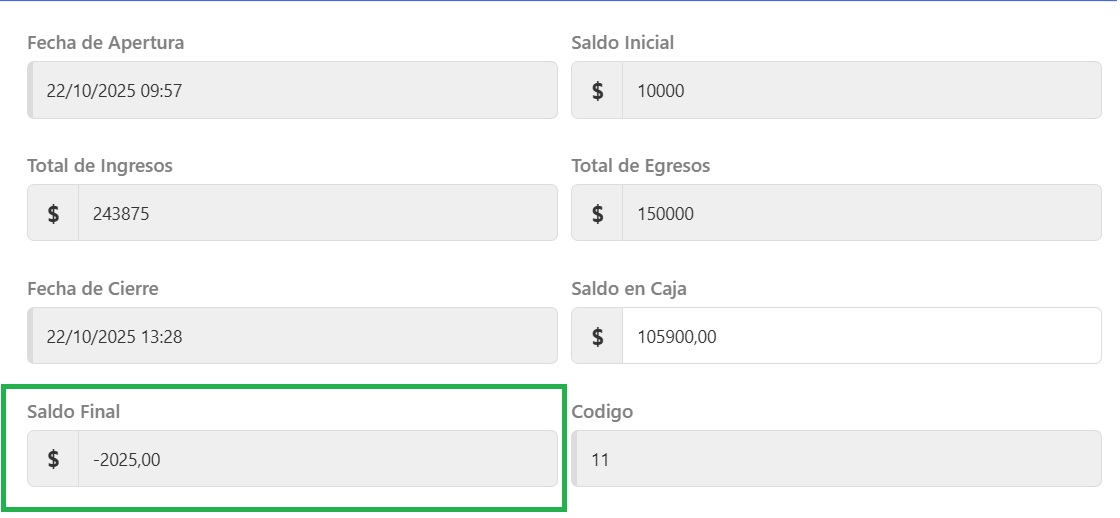The image size is (1120, 518).
Task: Click the dollar icon beside Saldo Inicial
Action: [597, 91]
